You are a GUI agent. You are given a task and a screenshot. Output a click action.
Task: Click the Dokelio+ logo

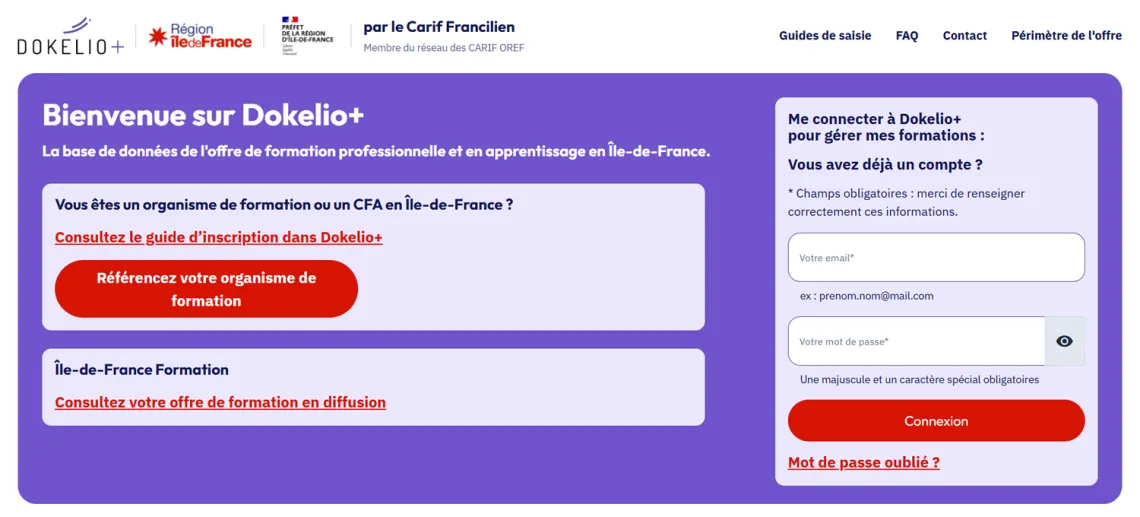(70, 36)
